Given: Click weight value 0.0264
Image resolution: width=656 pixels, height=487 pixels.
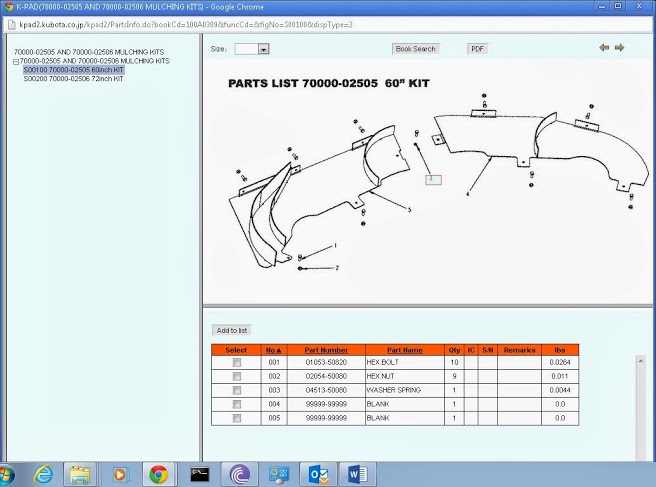Looking at the screenshot, I should click(560, 362).
